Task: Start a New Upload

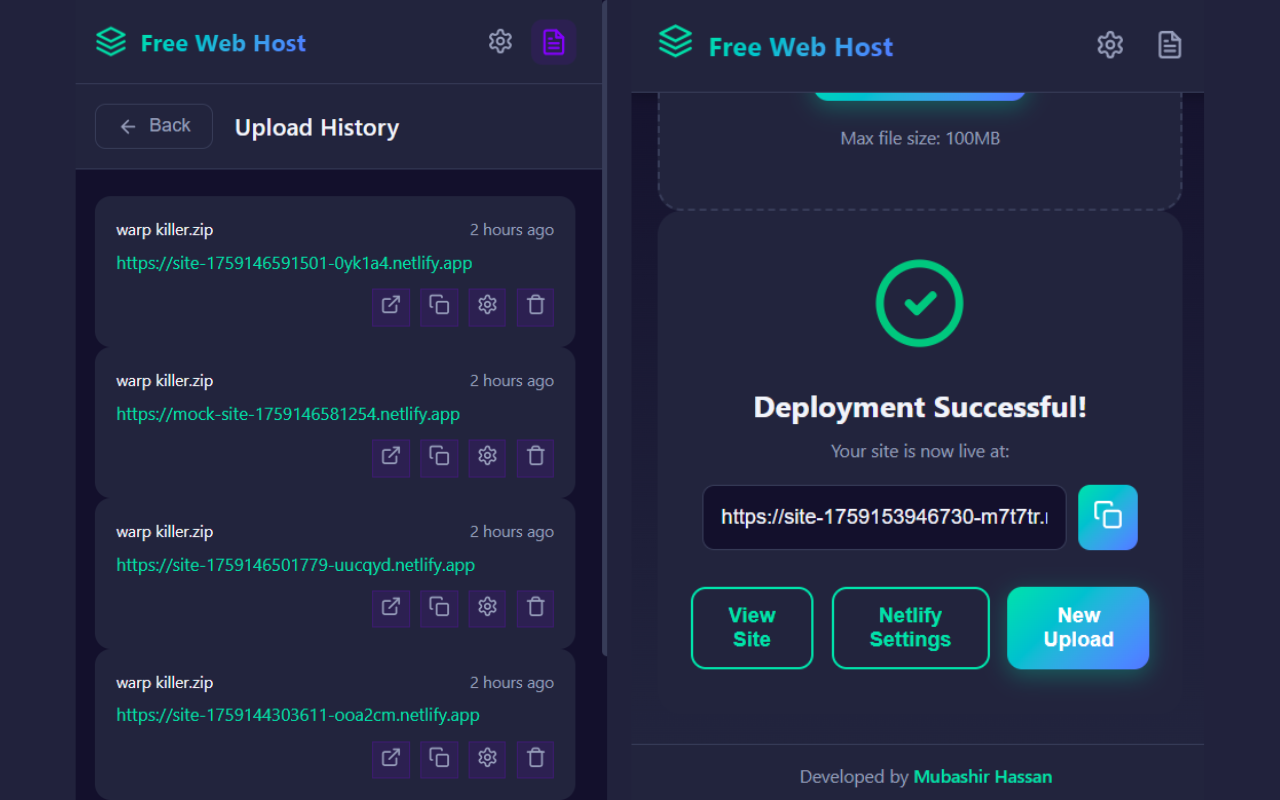Action: pyautogui.click(x=1078, y=628)
